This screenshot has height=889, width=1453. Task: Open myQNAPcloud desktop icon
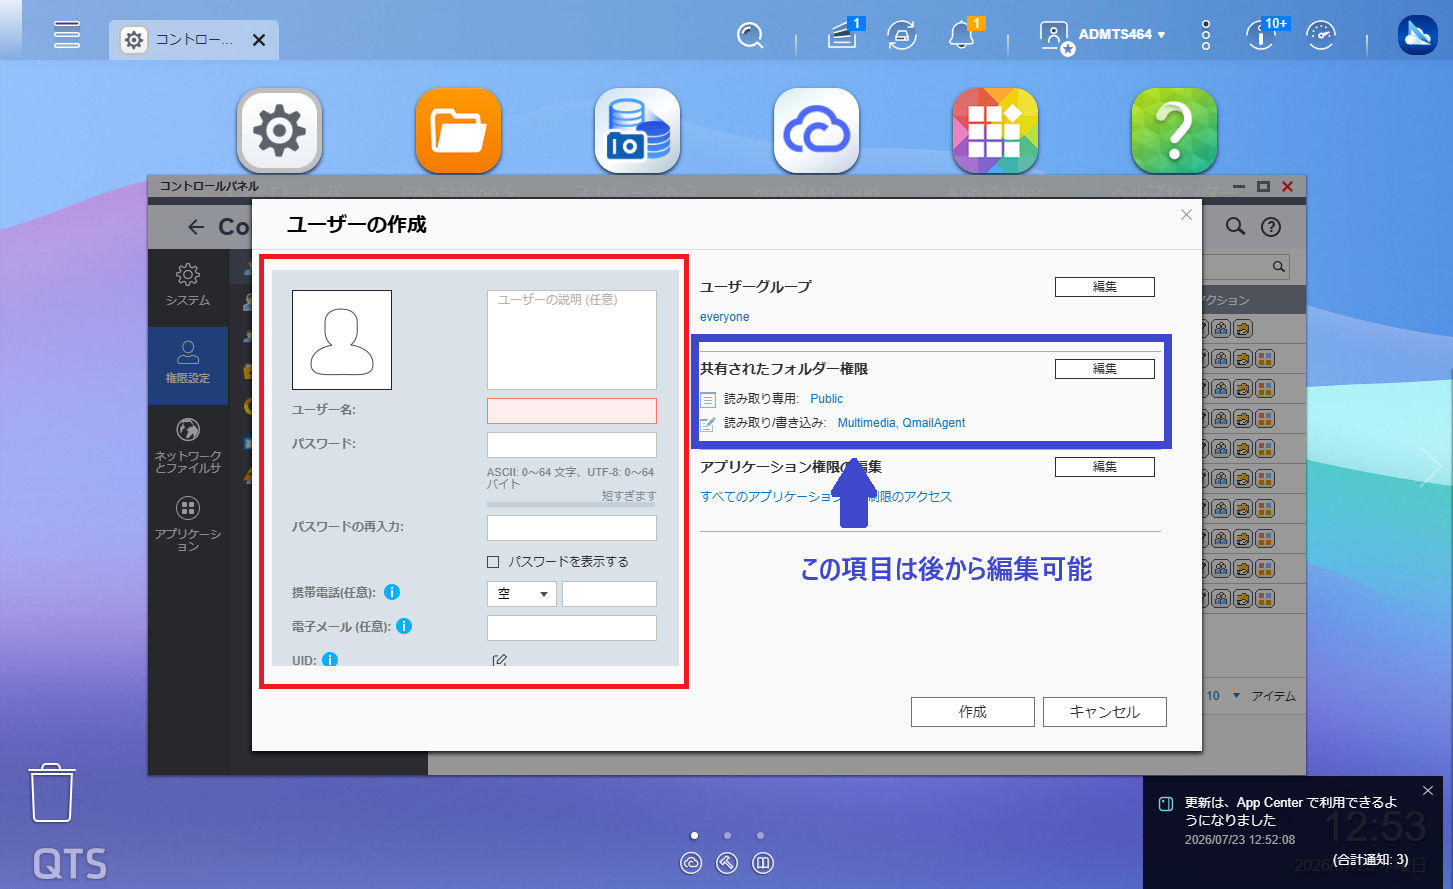pyautogui.click(x=816, y=130)
